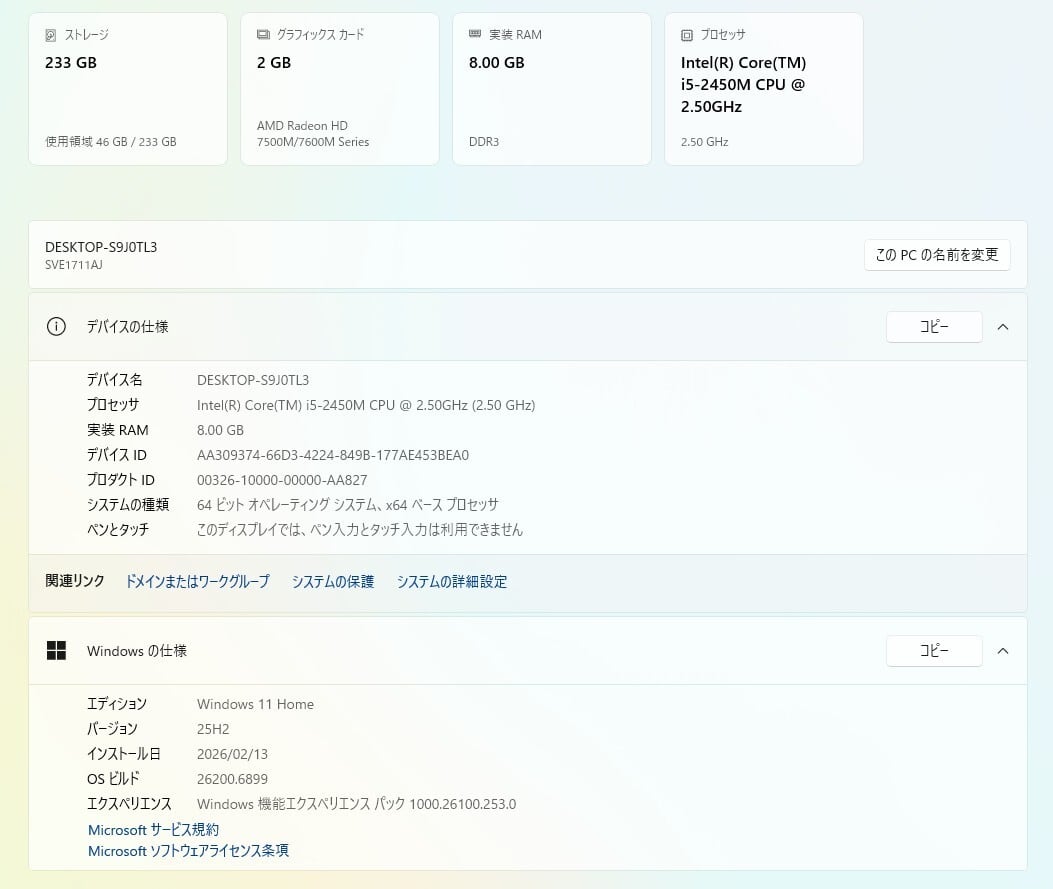This screenshot has height=889, width=1053.
Task: Copy Windows specs with the コピー button
Action: 934,651
